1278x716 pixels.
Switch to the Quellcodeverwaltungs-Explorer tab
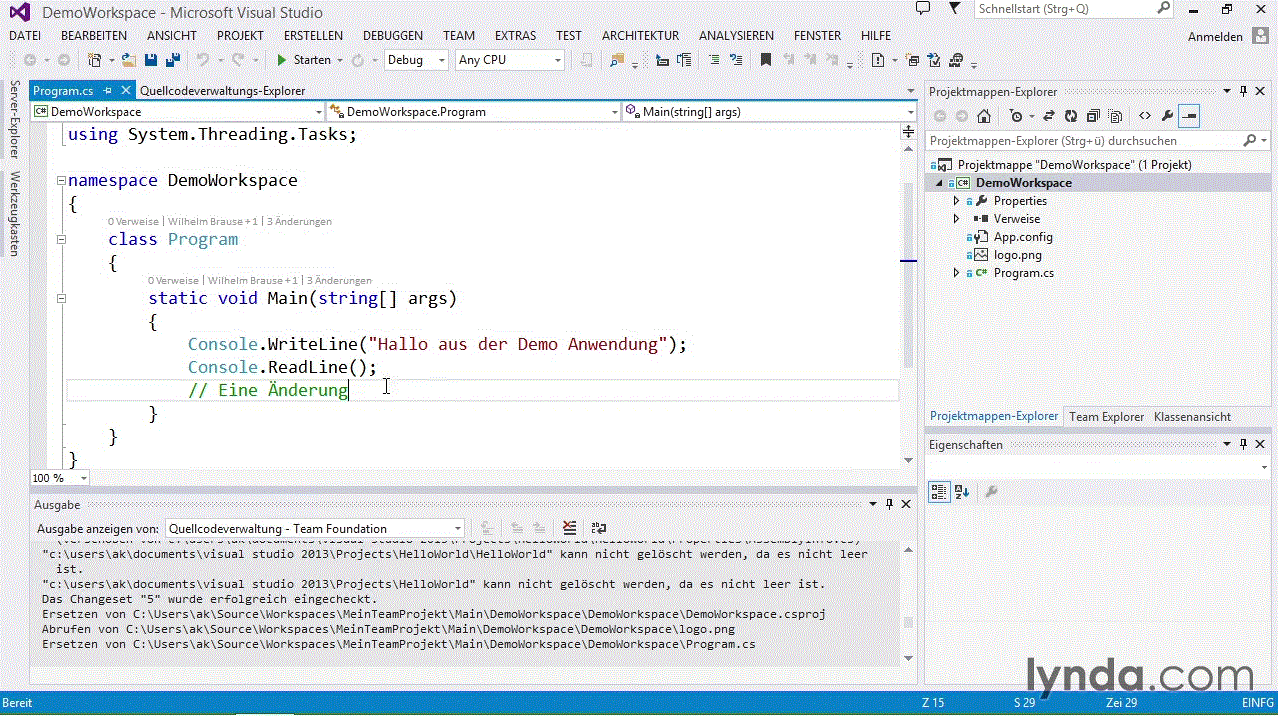(x=222, y=90)
